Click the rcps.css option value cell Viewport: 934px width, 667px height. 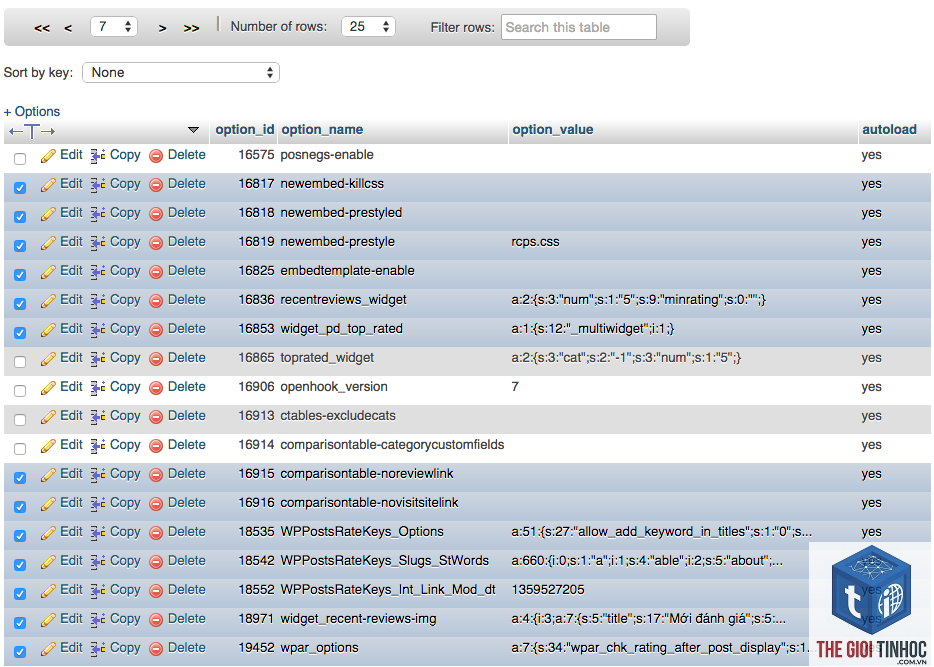[x=535, y=242]
